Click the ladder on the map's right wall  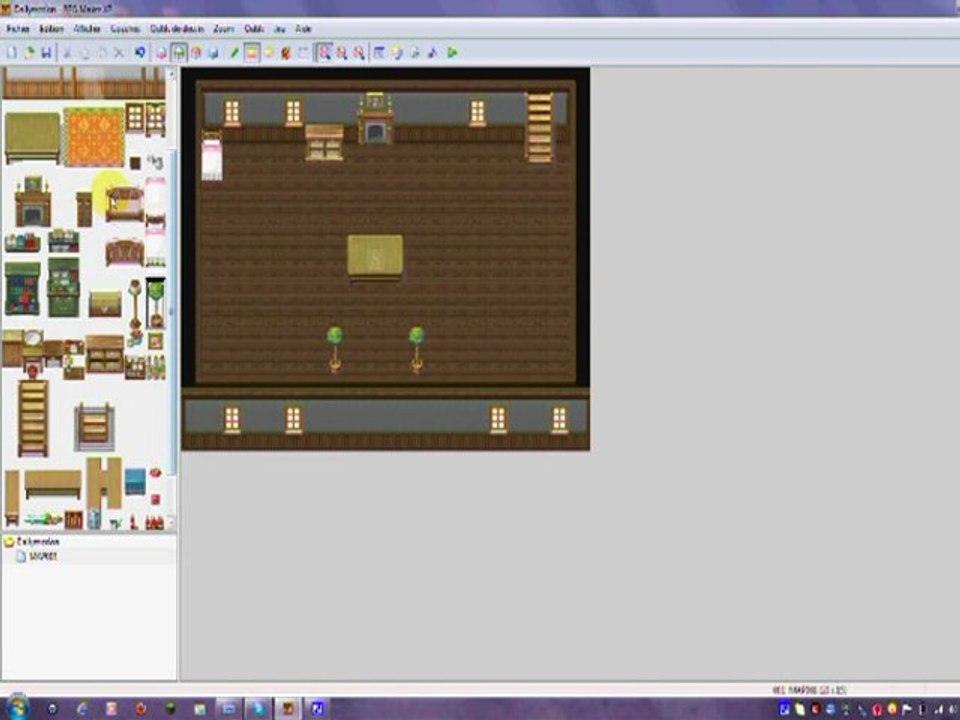pyautogui.click(x=539, y=127)
